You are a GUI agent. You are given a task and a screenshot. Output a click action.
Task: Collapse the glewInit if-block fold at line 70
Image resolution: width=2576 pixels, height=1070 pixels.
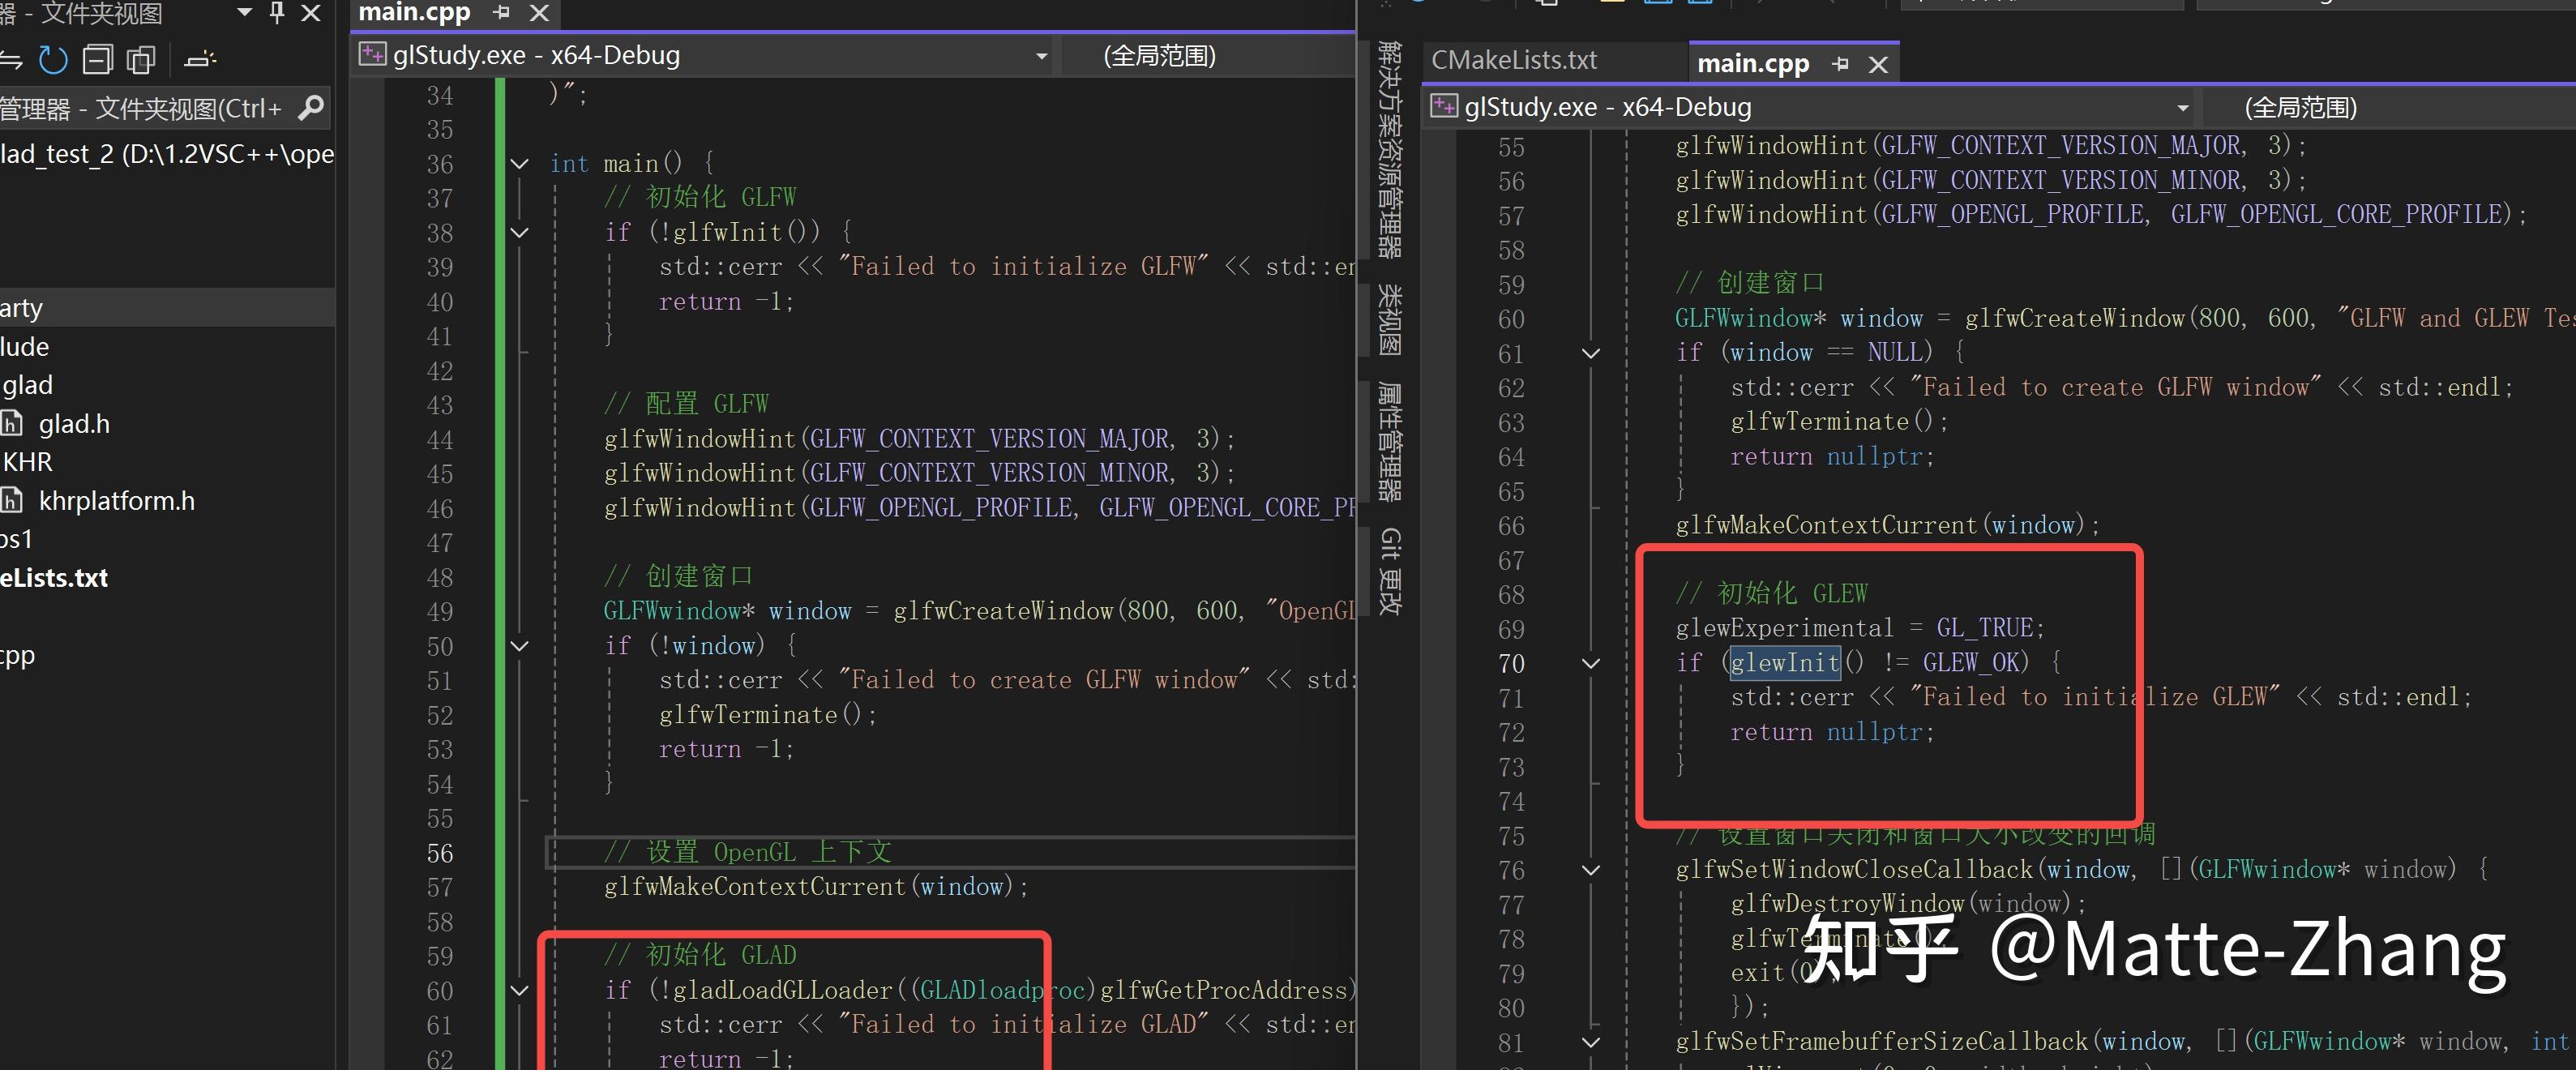click(x=1590, y=663)
